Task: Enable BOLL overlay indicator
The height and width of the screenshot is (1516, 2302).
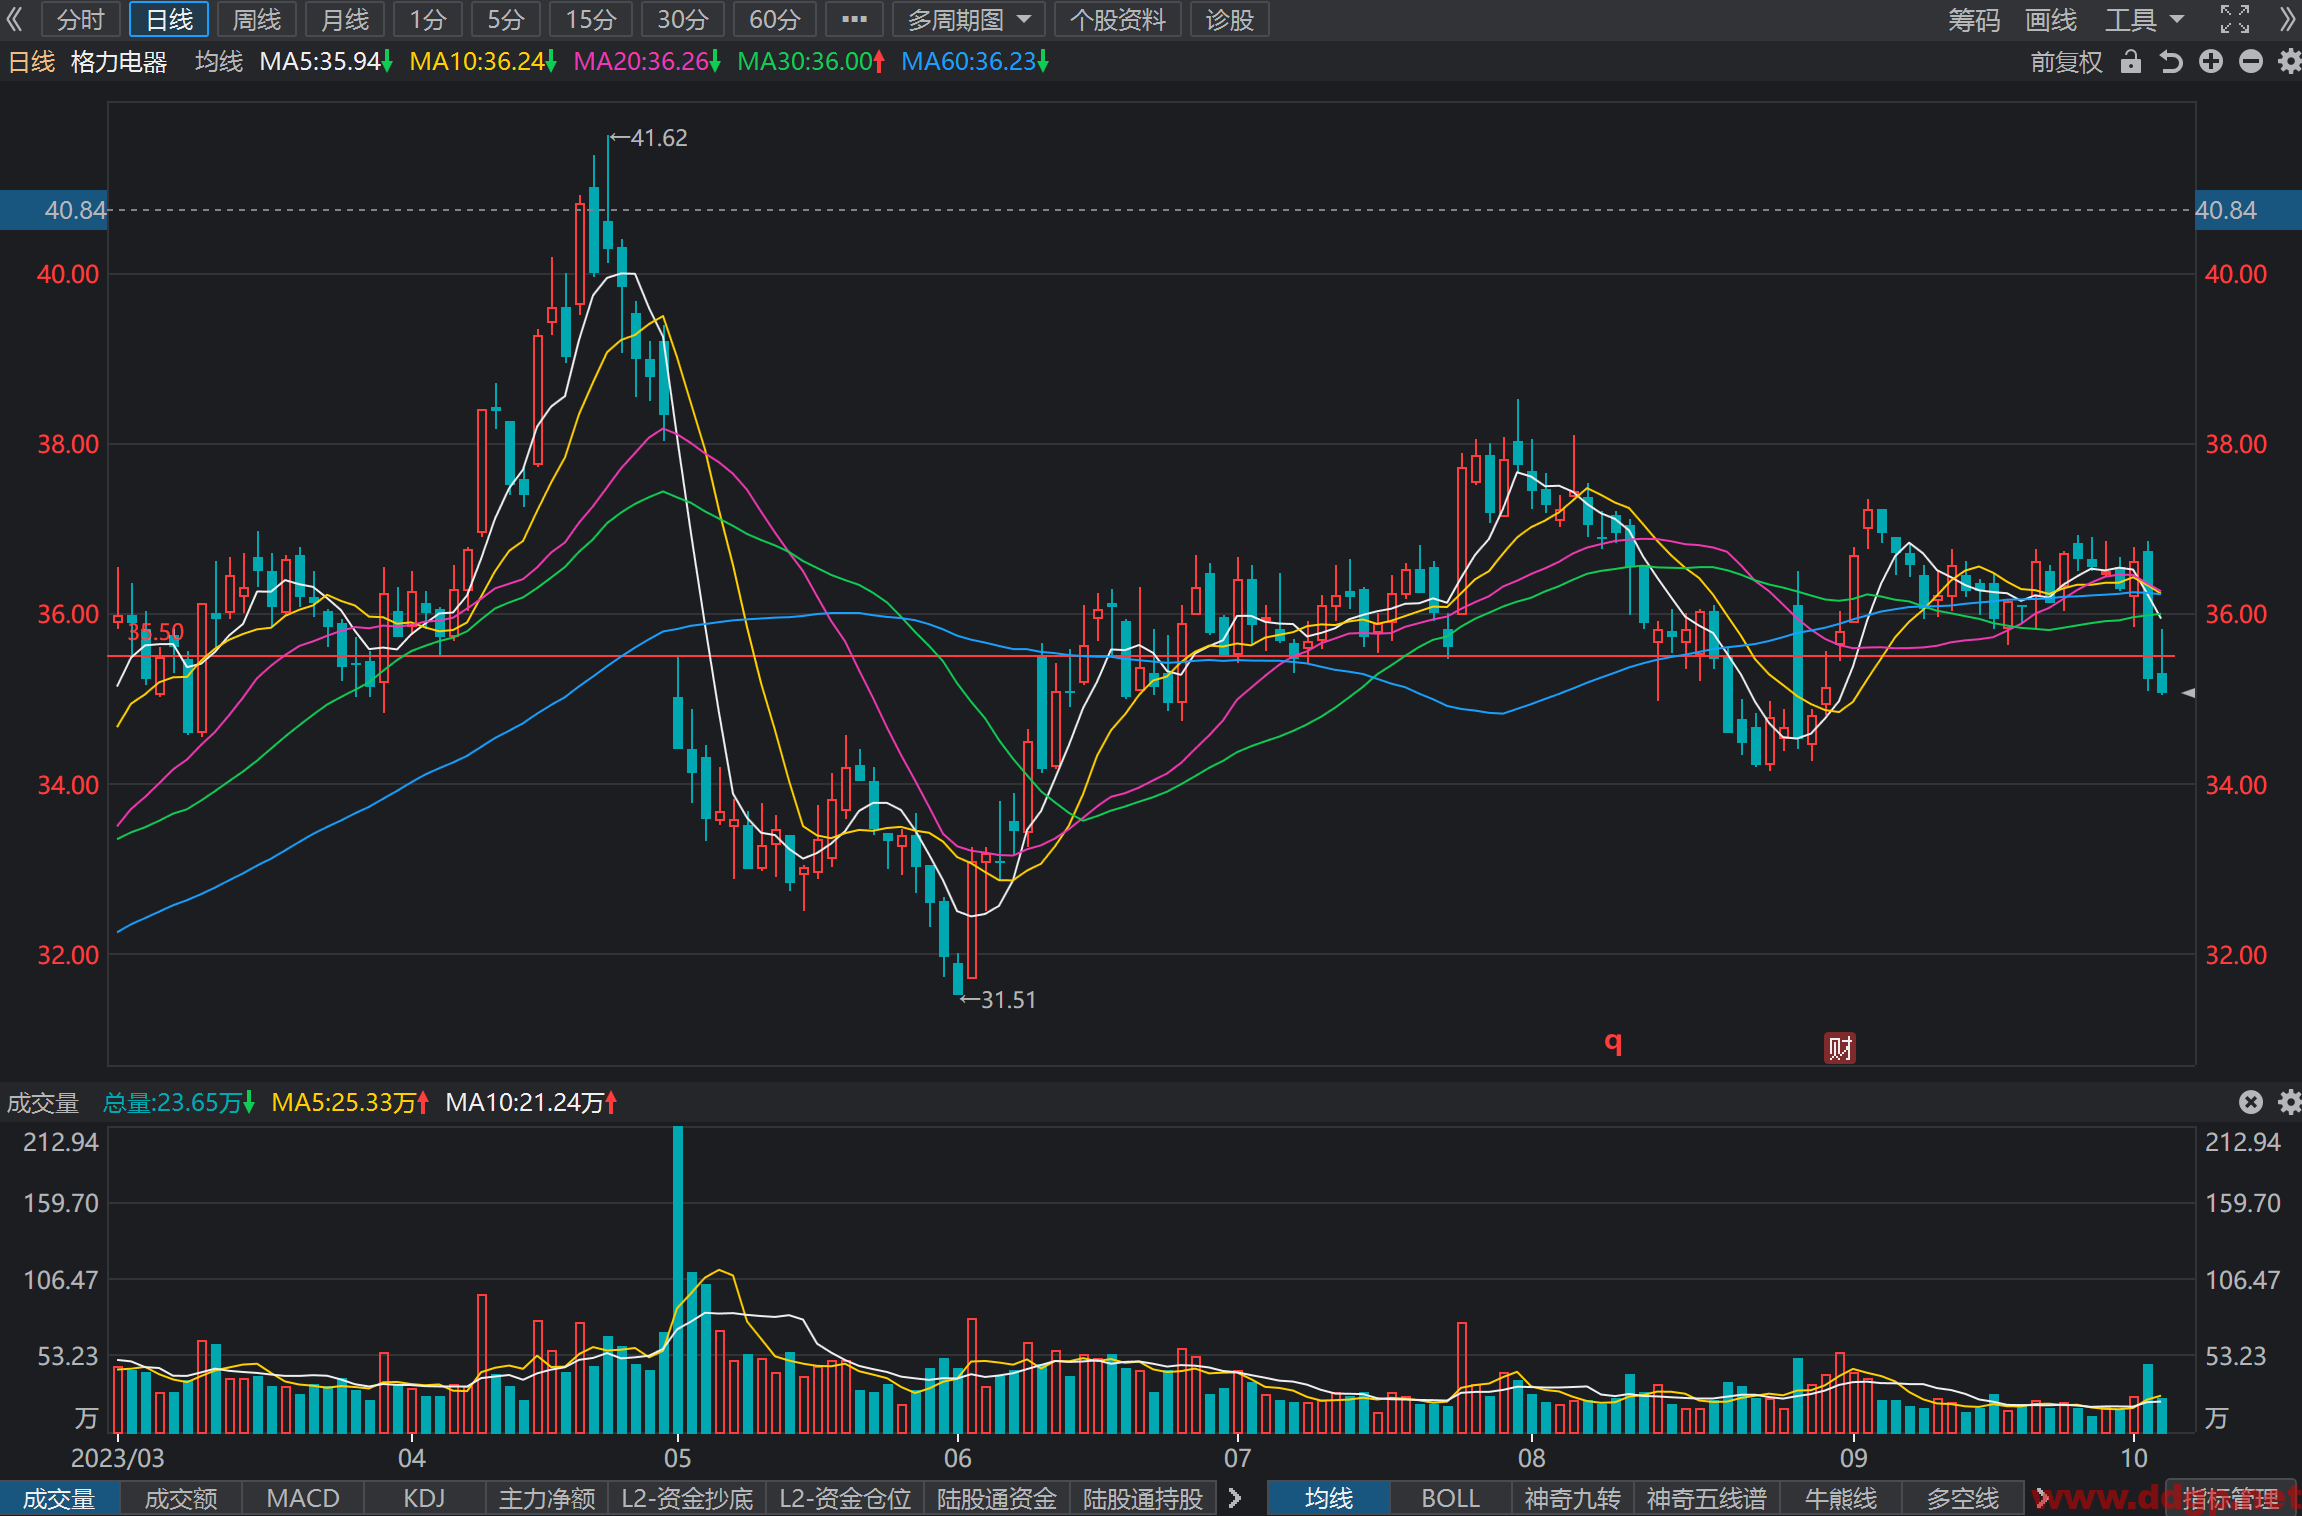Action: click(x=1450, y=1498)
